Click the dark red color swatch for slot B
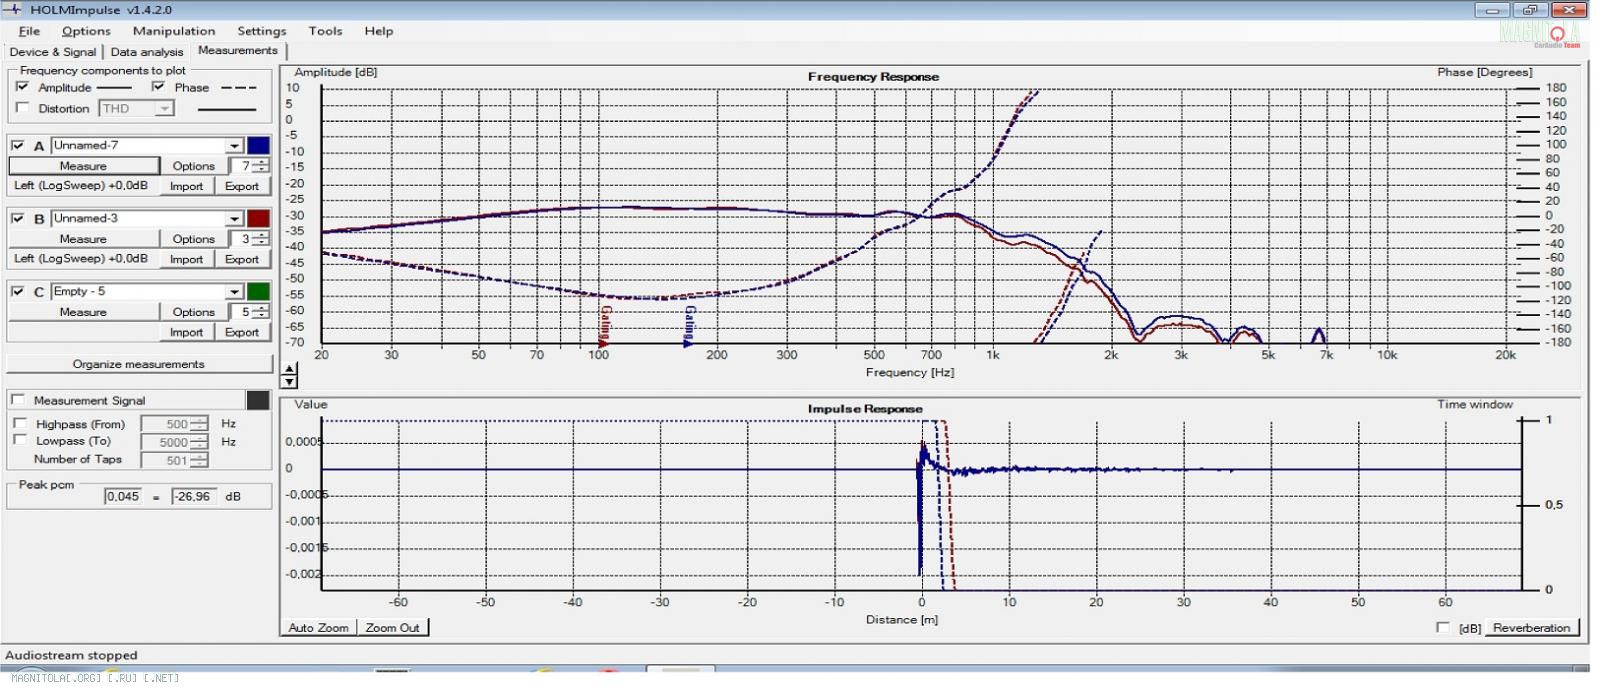The image size is (1600, 687). 258,219
